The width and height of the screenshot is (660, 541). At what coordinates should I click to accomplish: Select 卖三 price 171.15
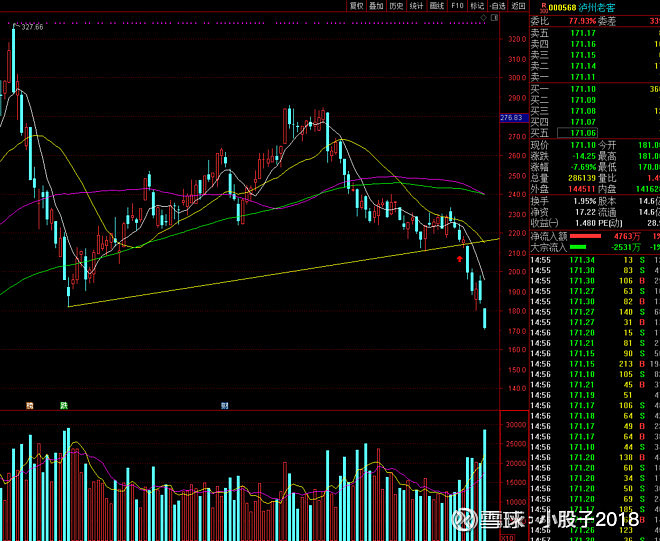click(x=583, y=55)
